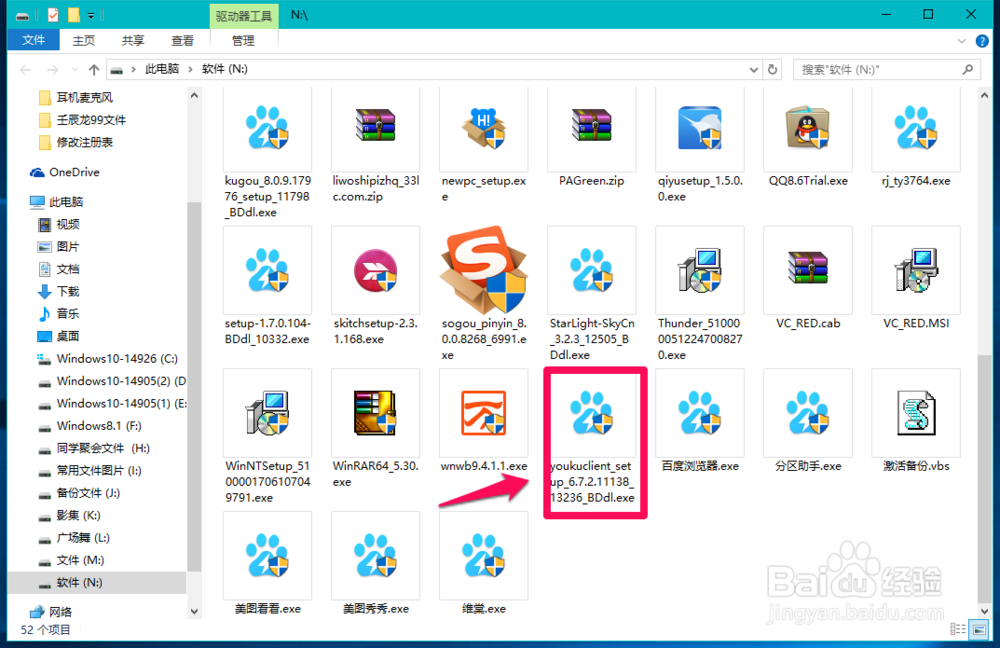Switch to the 主页 ribbon tab
This screenshot has height=648, width=1000.
click(x=84, y=40)
